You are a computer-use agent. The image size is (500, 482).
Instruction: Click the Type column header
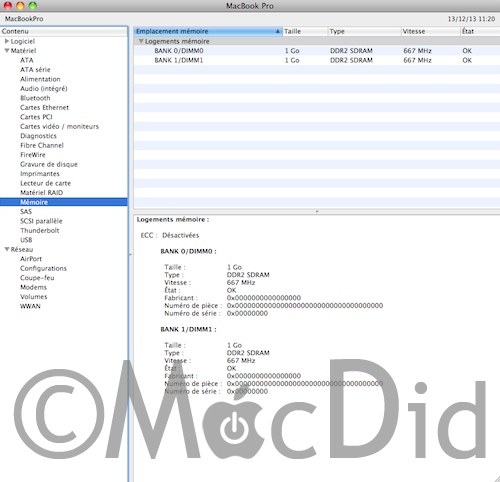[x=365, y=31]
